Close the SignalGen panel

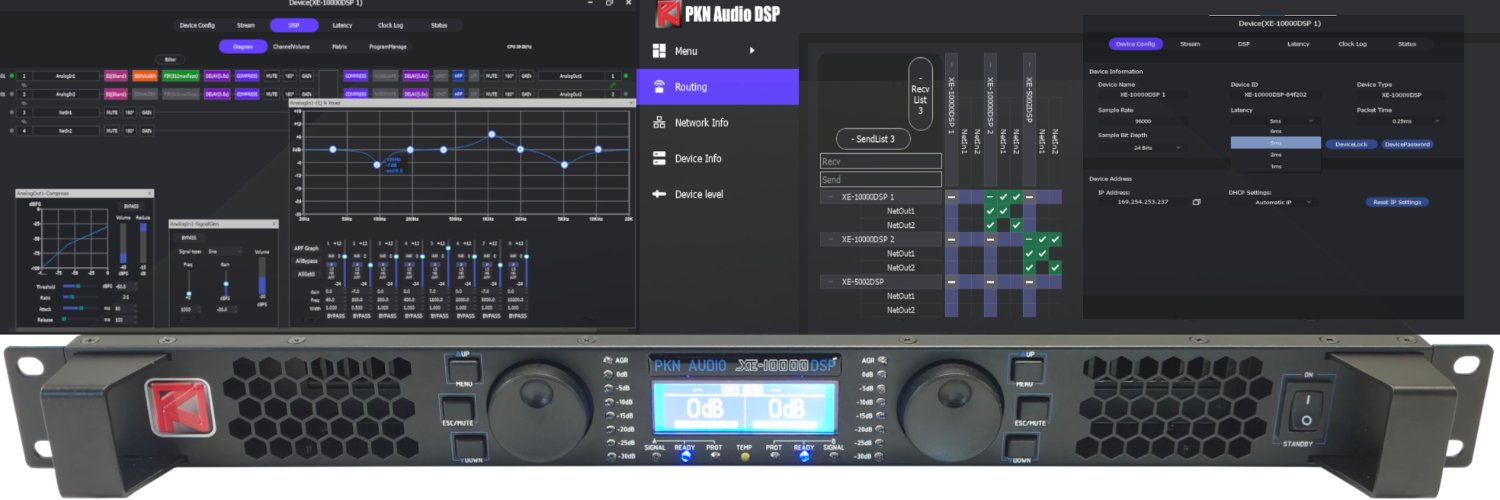[x=274, y=224]
